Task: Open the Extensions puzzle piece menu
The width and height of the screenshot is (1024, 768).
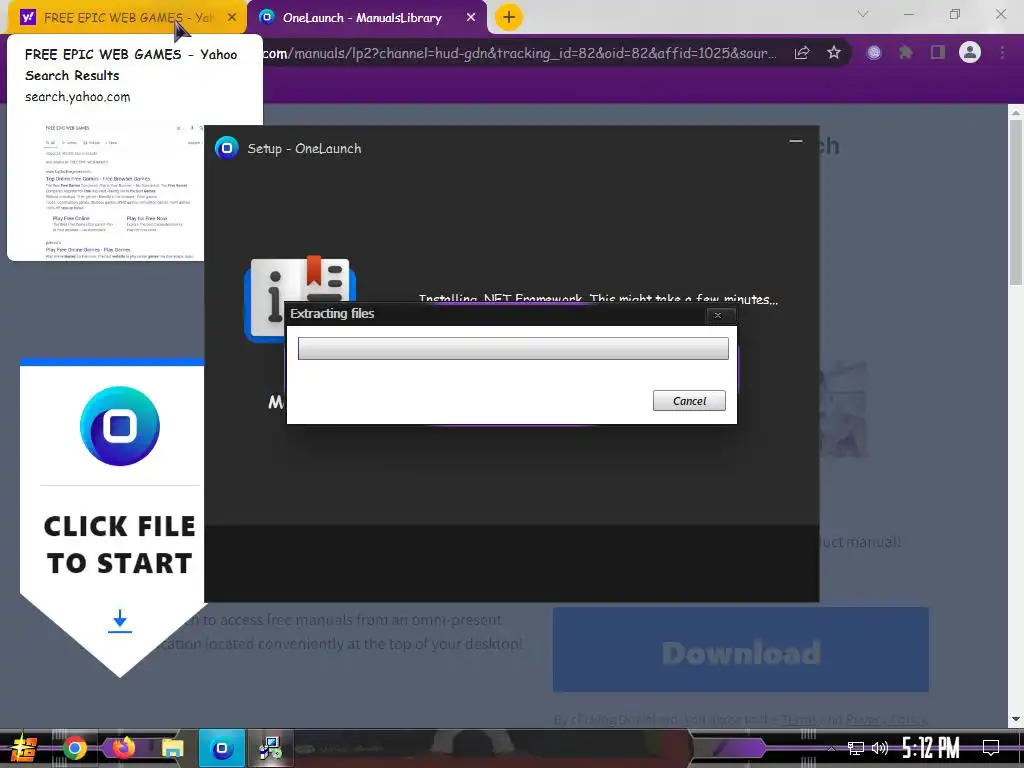Action: click(906, 53)
